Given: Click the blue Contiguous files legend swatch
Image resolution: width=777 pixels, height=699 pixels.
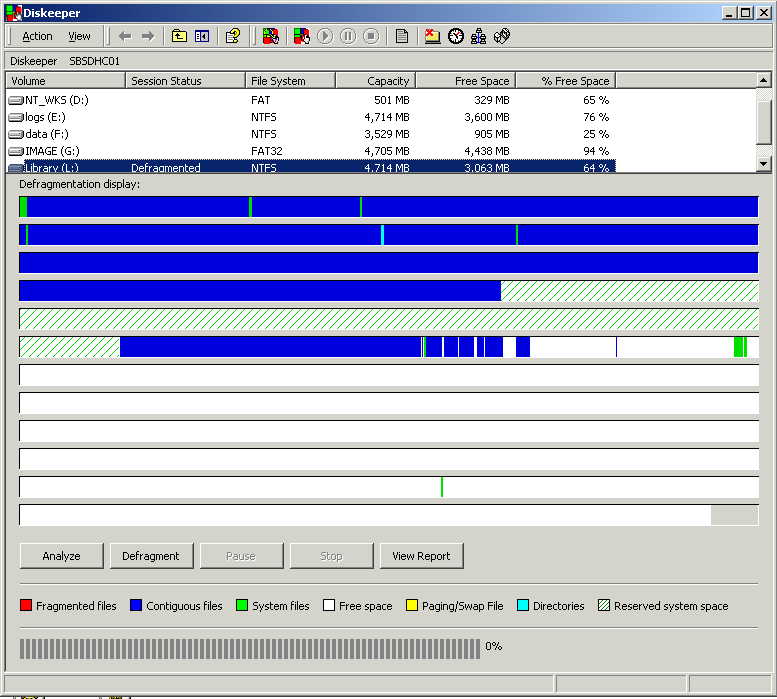Looking at the screenshot, I should pos(136,605).
